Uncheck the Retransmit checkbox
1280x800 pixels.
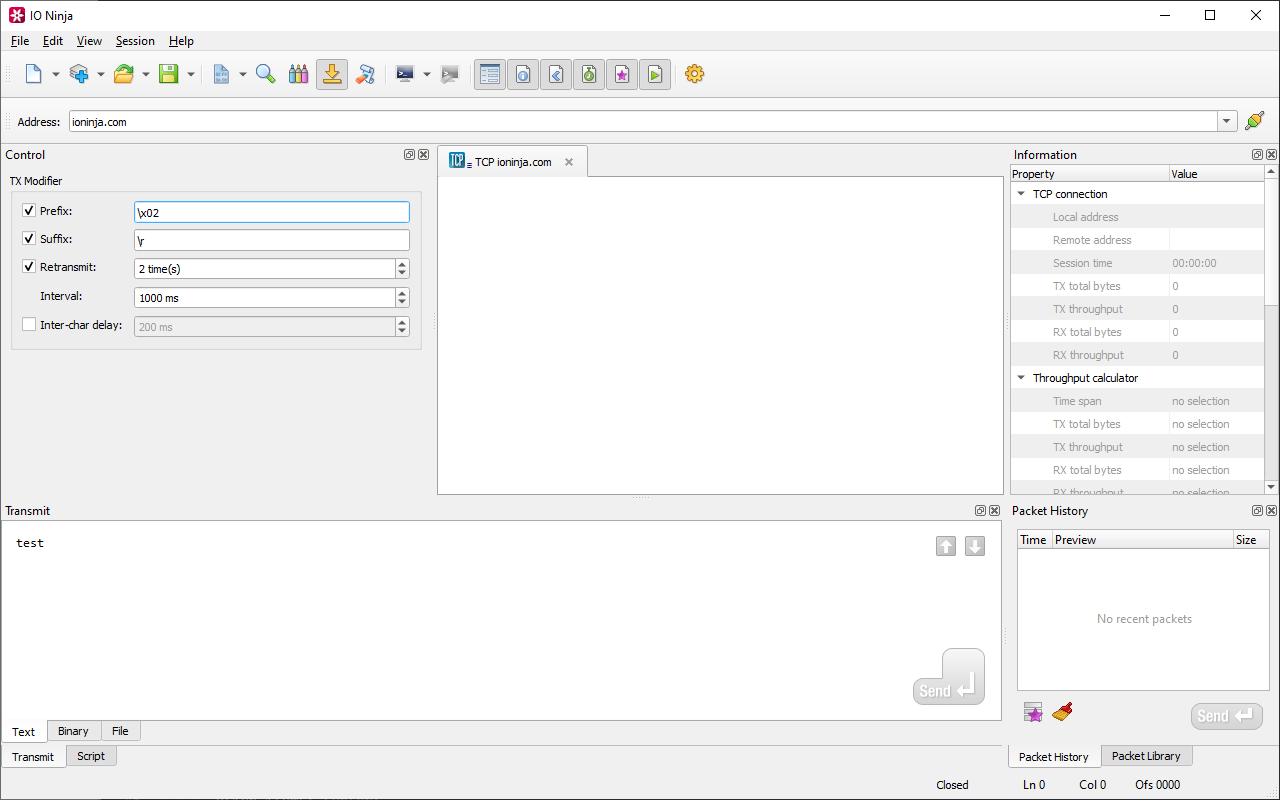coord(29,267)
